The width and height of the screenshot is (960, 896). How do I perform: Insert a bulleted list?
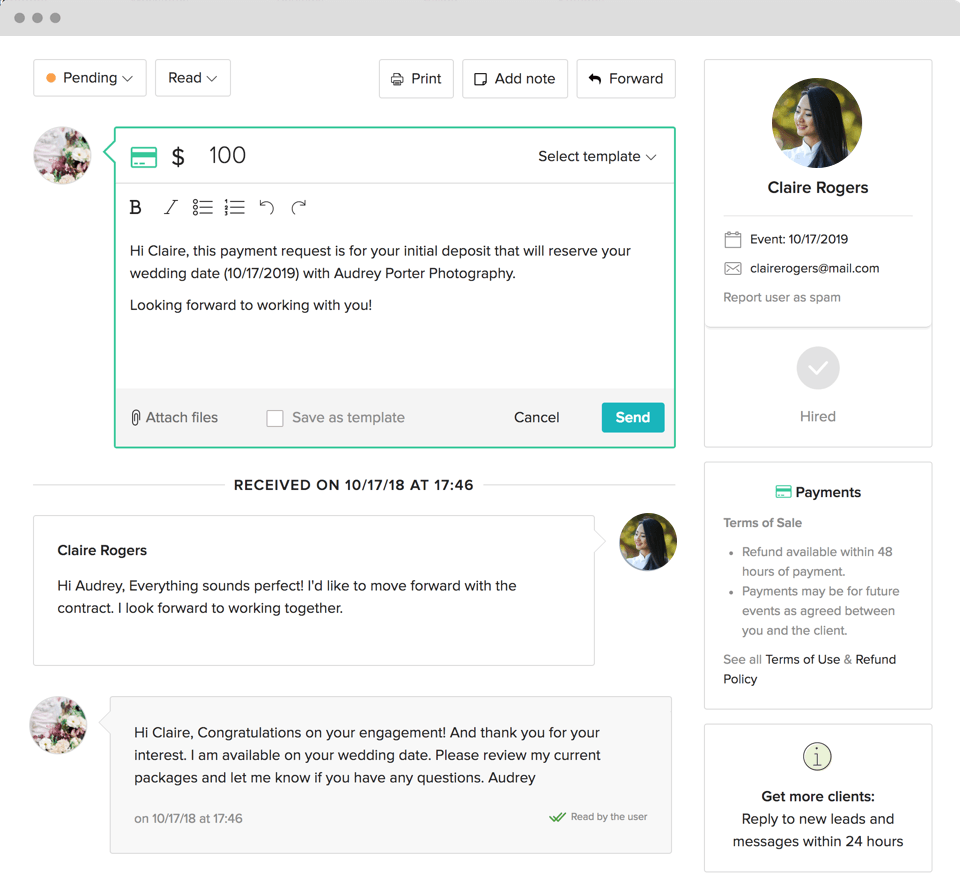(x=203, y=208)
